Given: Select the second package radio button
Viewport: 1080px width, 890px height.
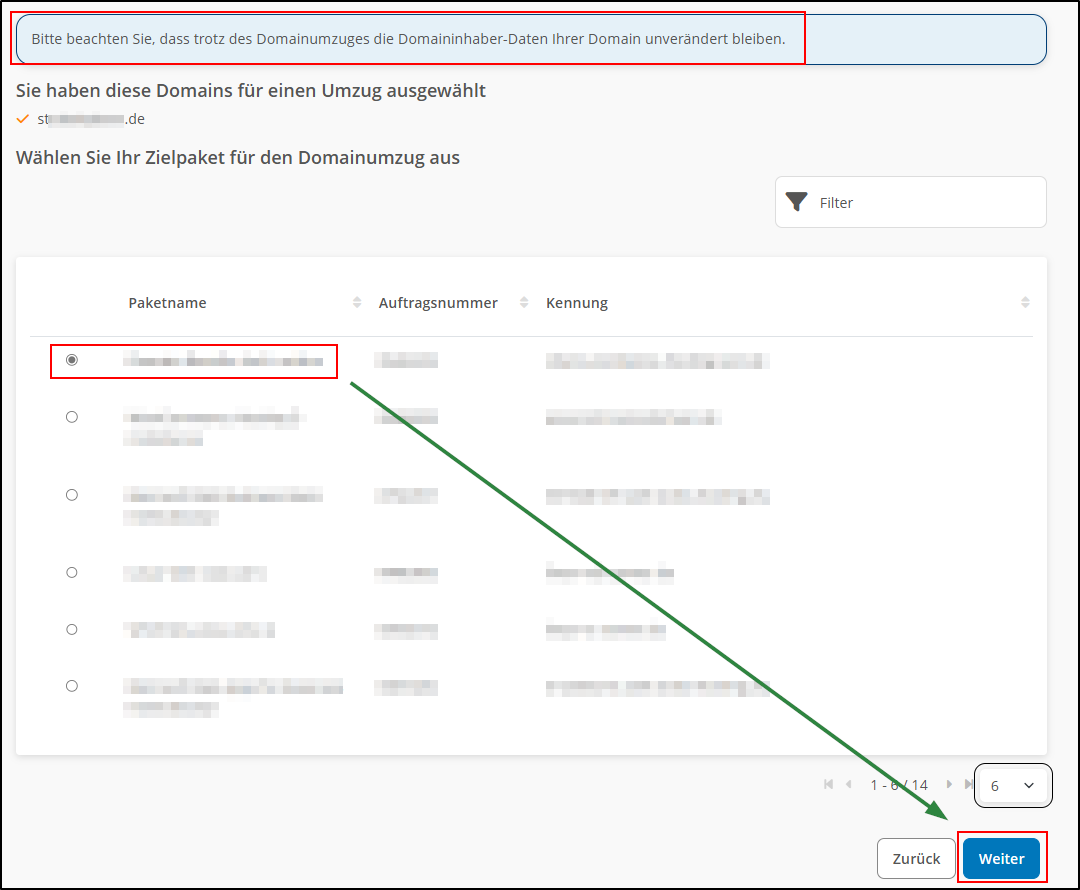Looking at the screenshot, I should pos(71,417).
